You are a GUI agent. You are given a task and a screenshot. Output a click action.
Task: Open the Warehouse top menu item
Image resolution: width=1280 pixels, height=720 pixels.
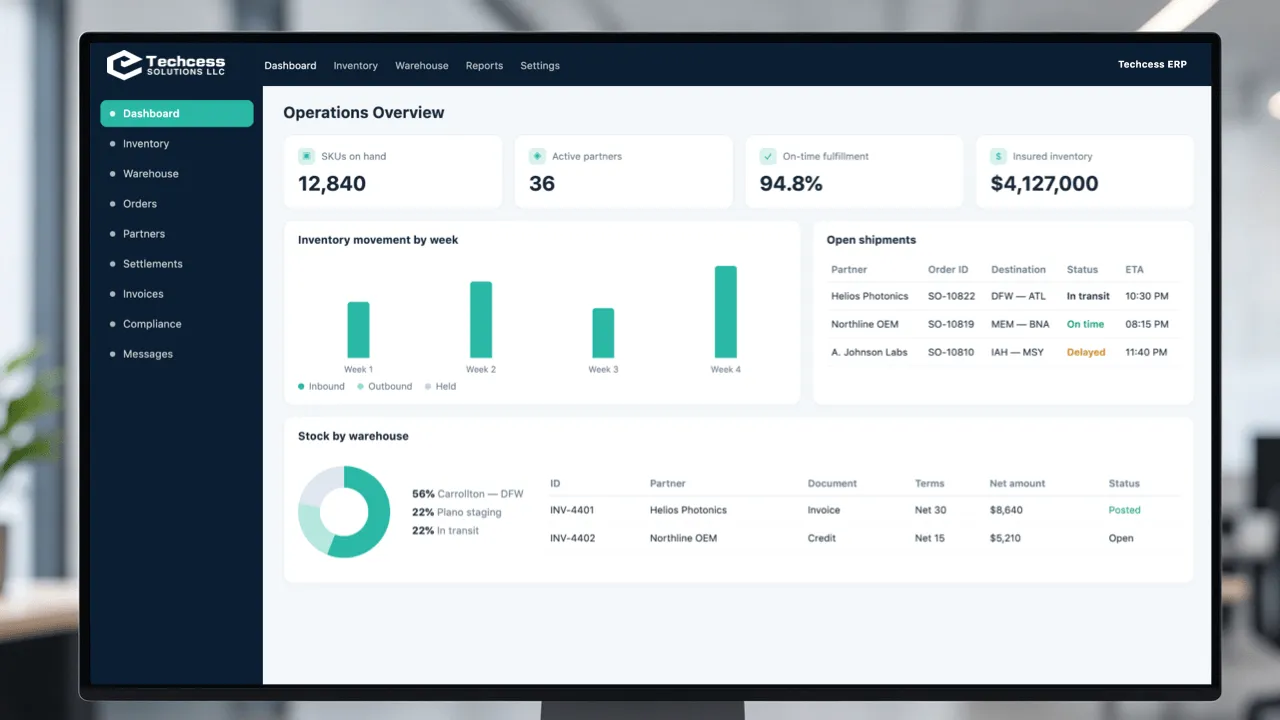click(x=422, y=66)
